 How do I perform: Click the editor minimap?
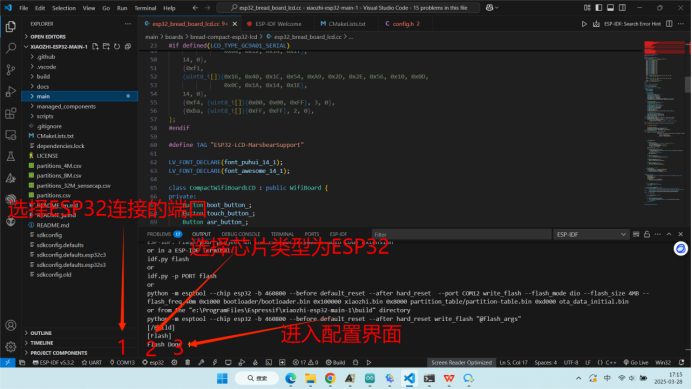click(x=664, y=124)
